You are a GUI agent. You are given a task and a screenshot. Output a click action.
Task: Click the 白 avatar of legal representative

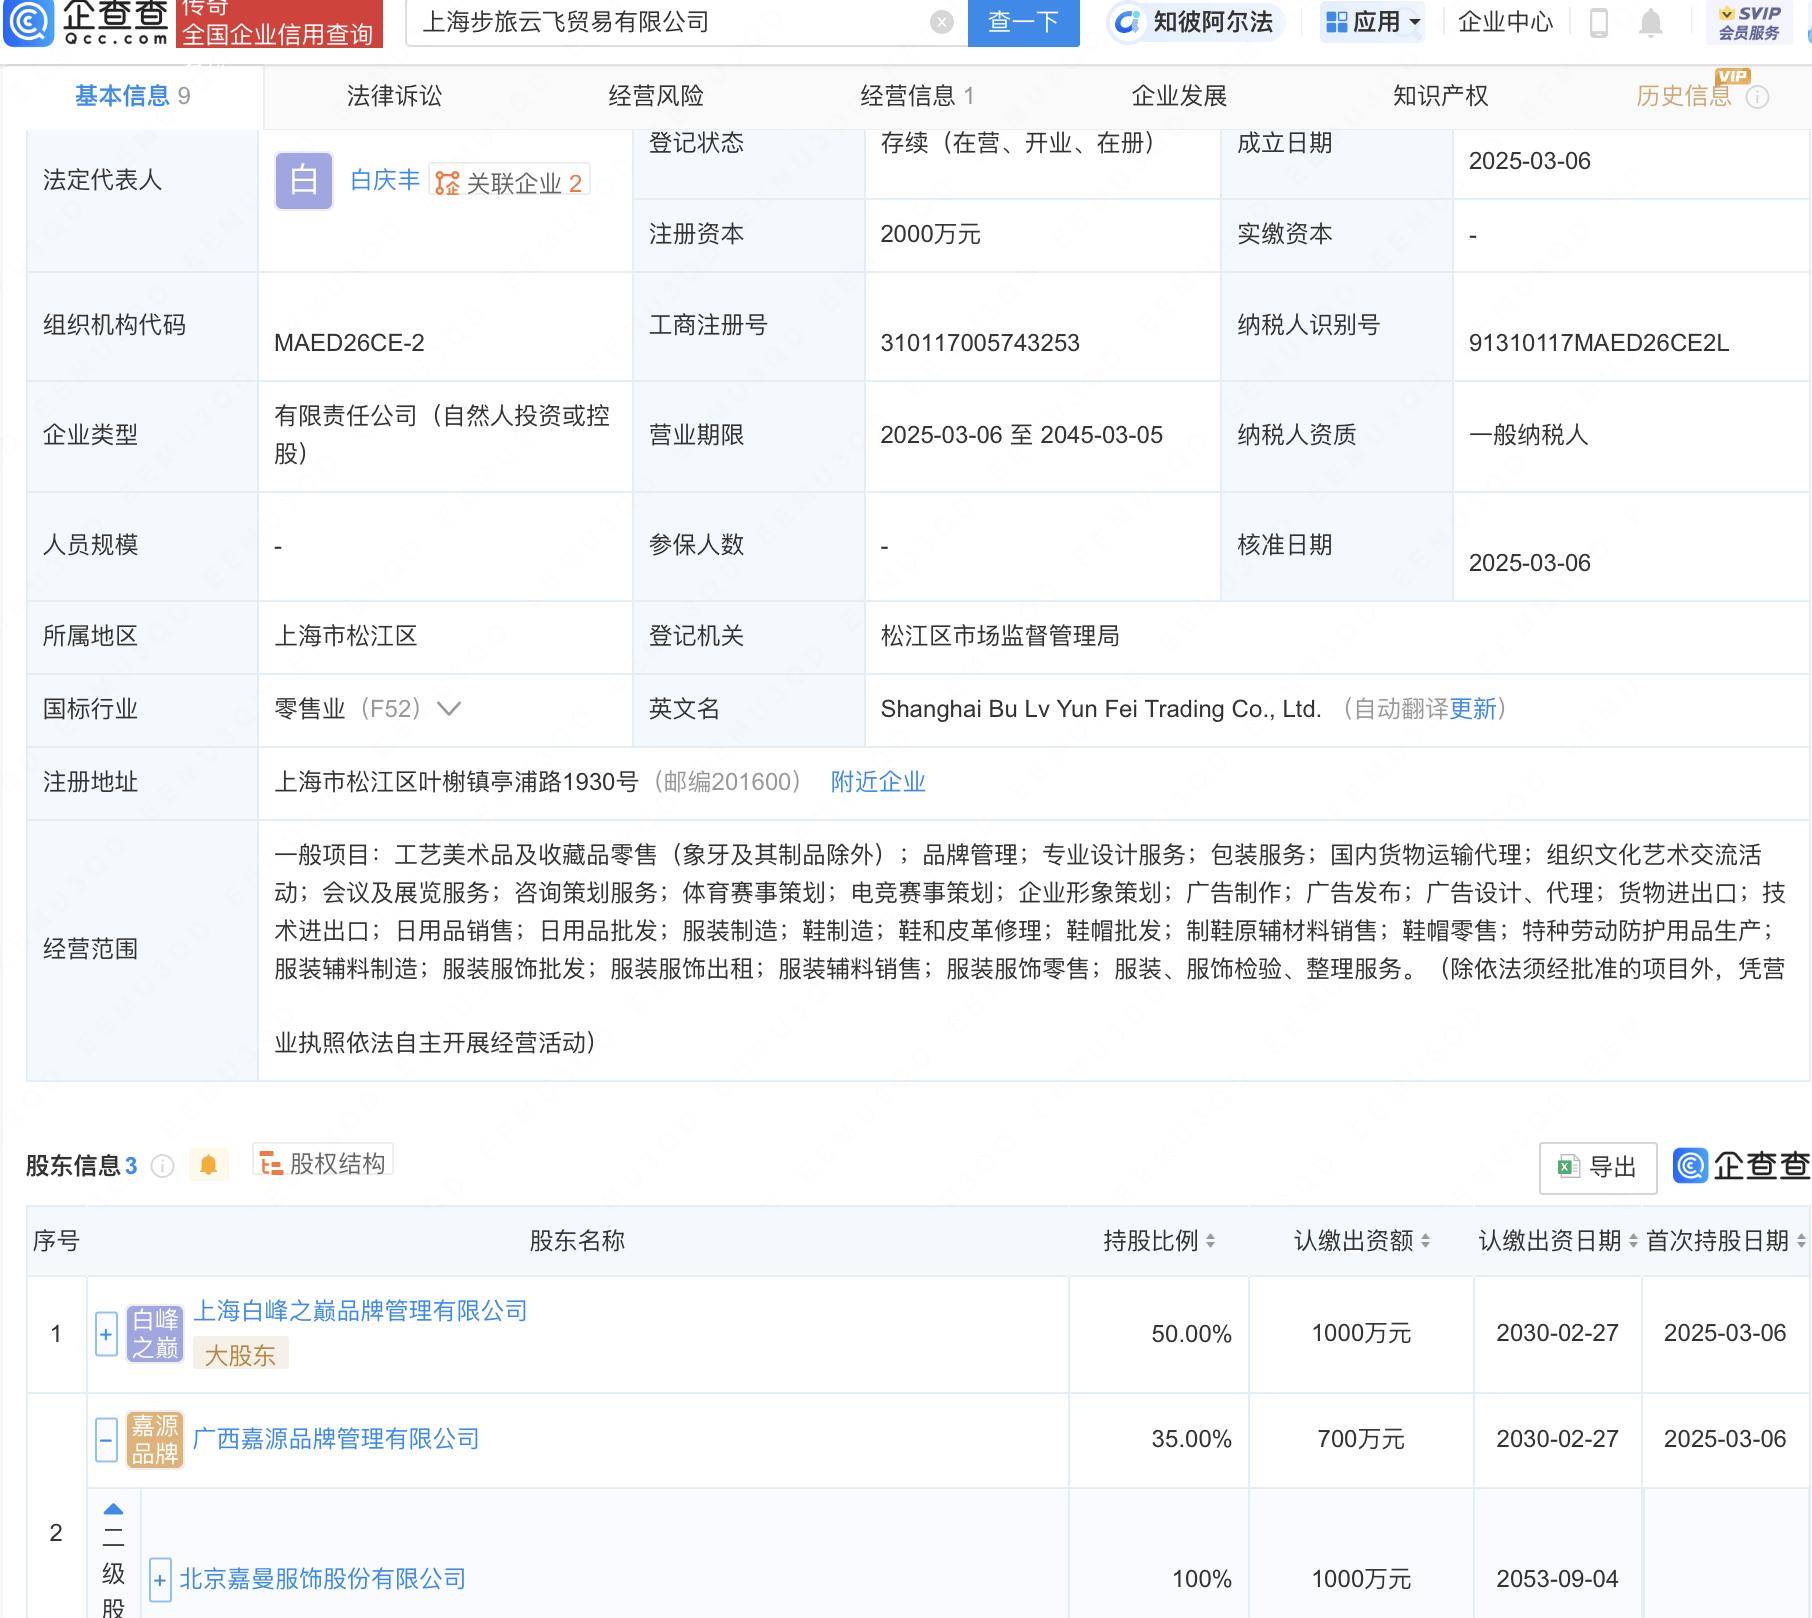tap(304, 181)
